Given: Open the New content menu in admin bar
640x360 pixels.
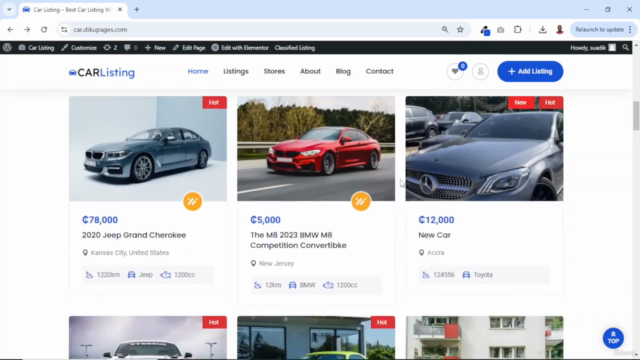Looking at the screenshot, I should pyautogui.click(x=155, y=48).
